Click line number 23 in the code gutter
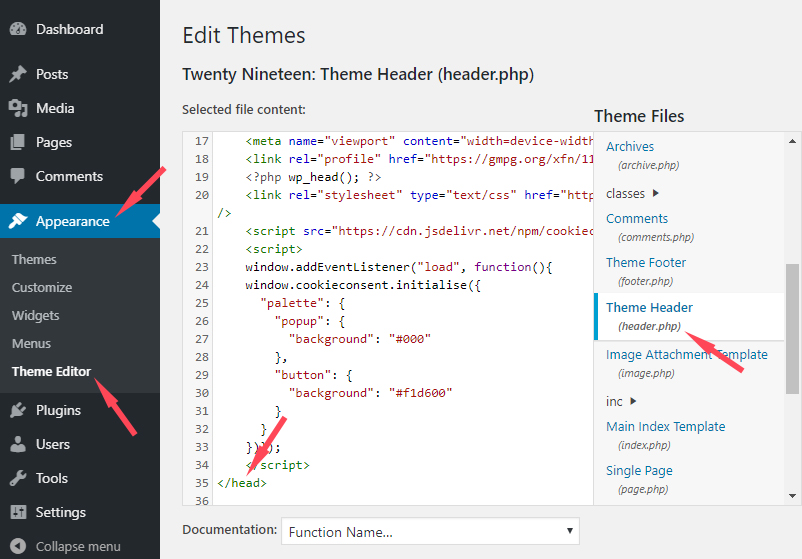Screen dimensions: 802x559 point(202,267)
